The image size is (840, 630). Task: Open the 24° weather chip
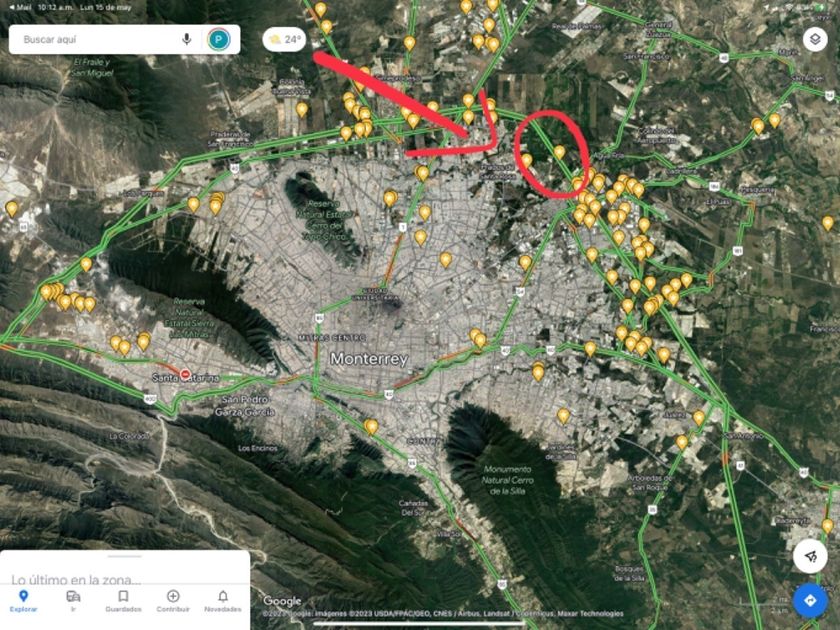[x=284, y=39]
